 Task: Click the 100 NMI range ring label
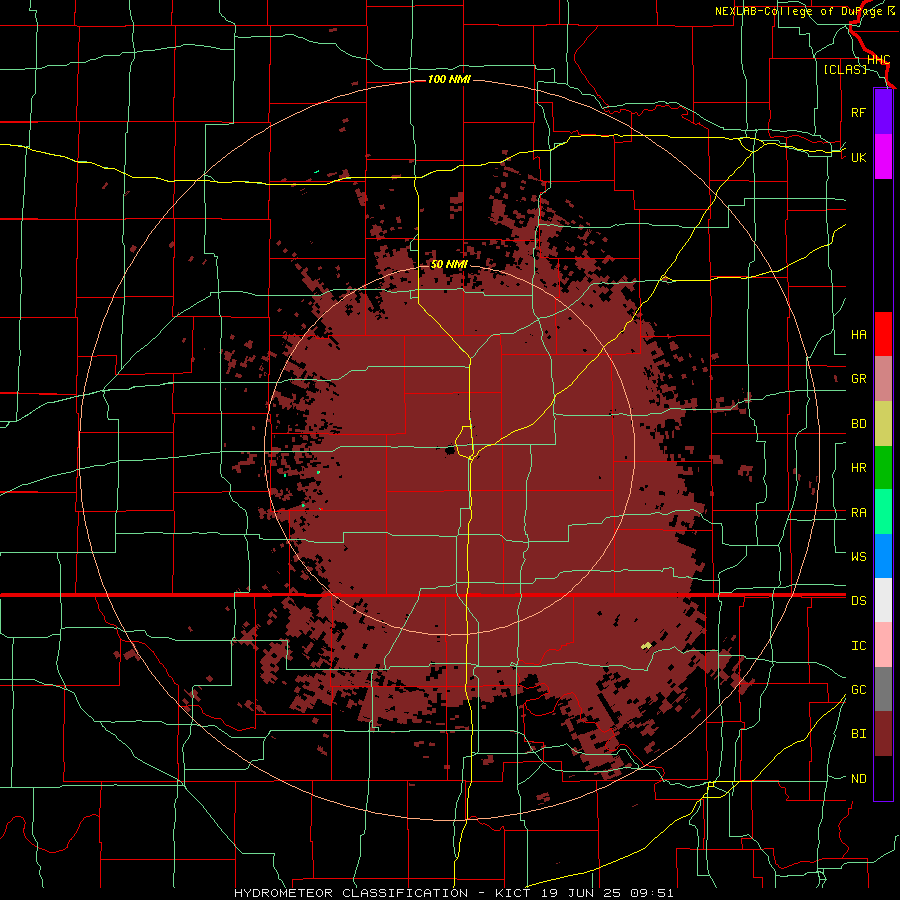449,79
